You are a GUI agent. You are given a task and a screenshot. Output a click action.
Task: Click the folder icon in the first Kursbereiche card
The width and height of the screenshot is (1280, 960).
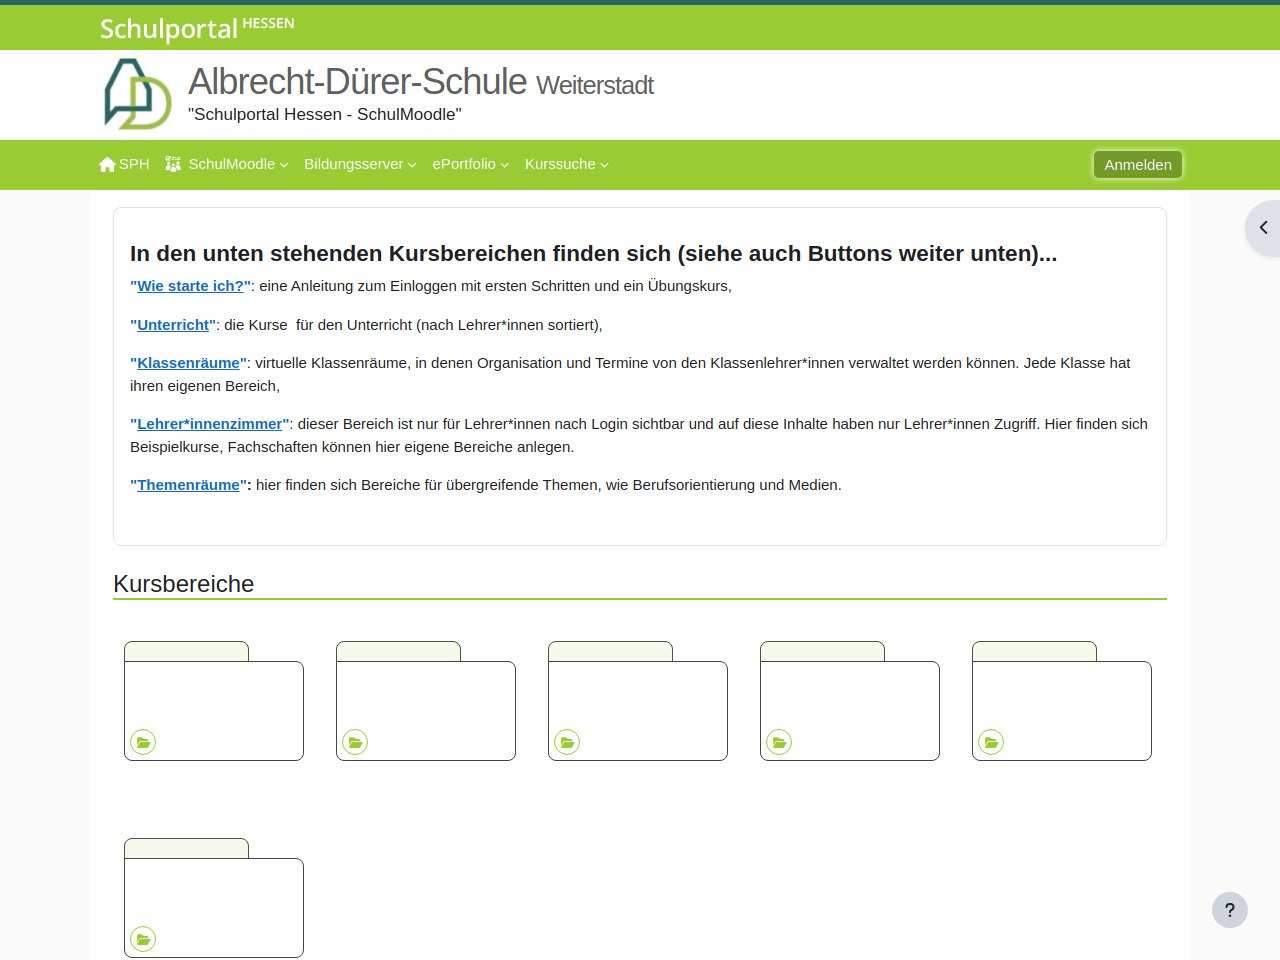tap(143, 742)
